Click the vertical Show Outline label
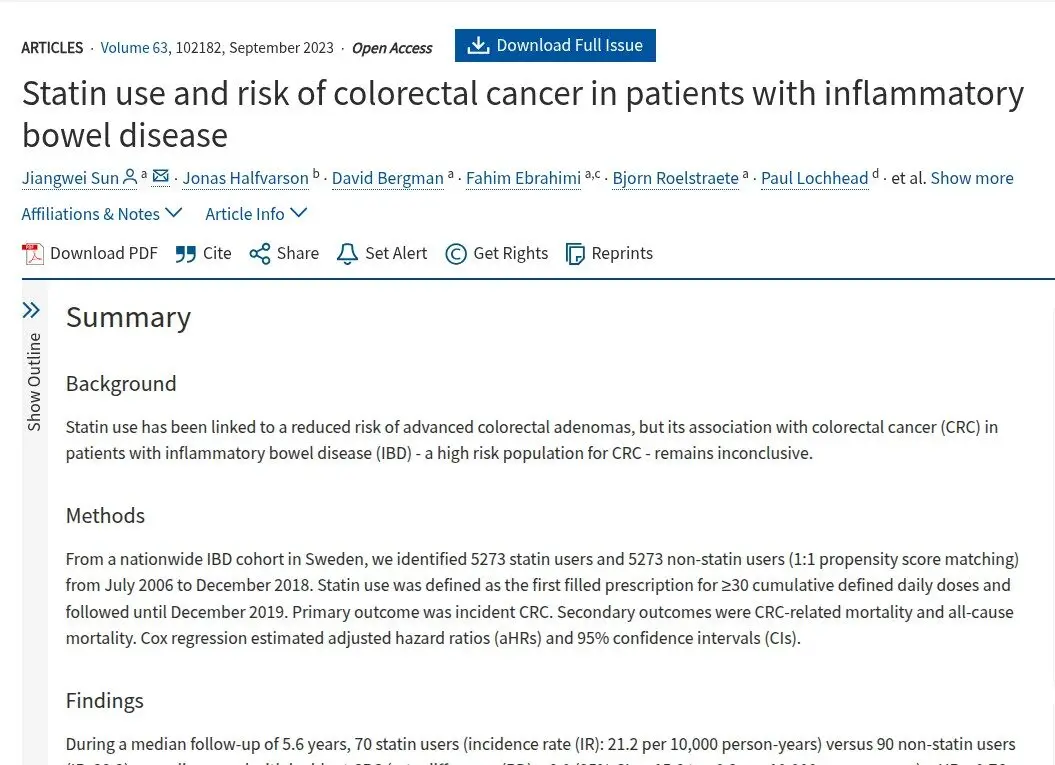The image size is (1055, 765). click(x=34, y=381)
